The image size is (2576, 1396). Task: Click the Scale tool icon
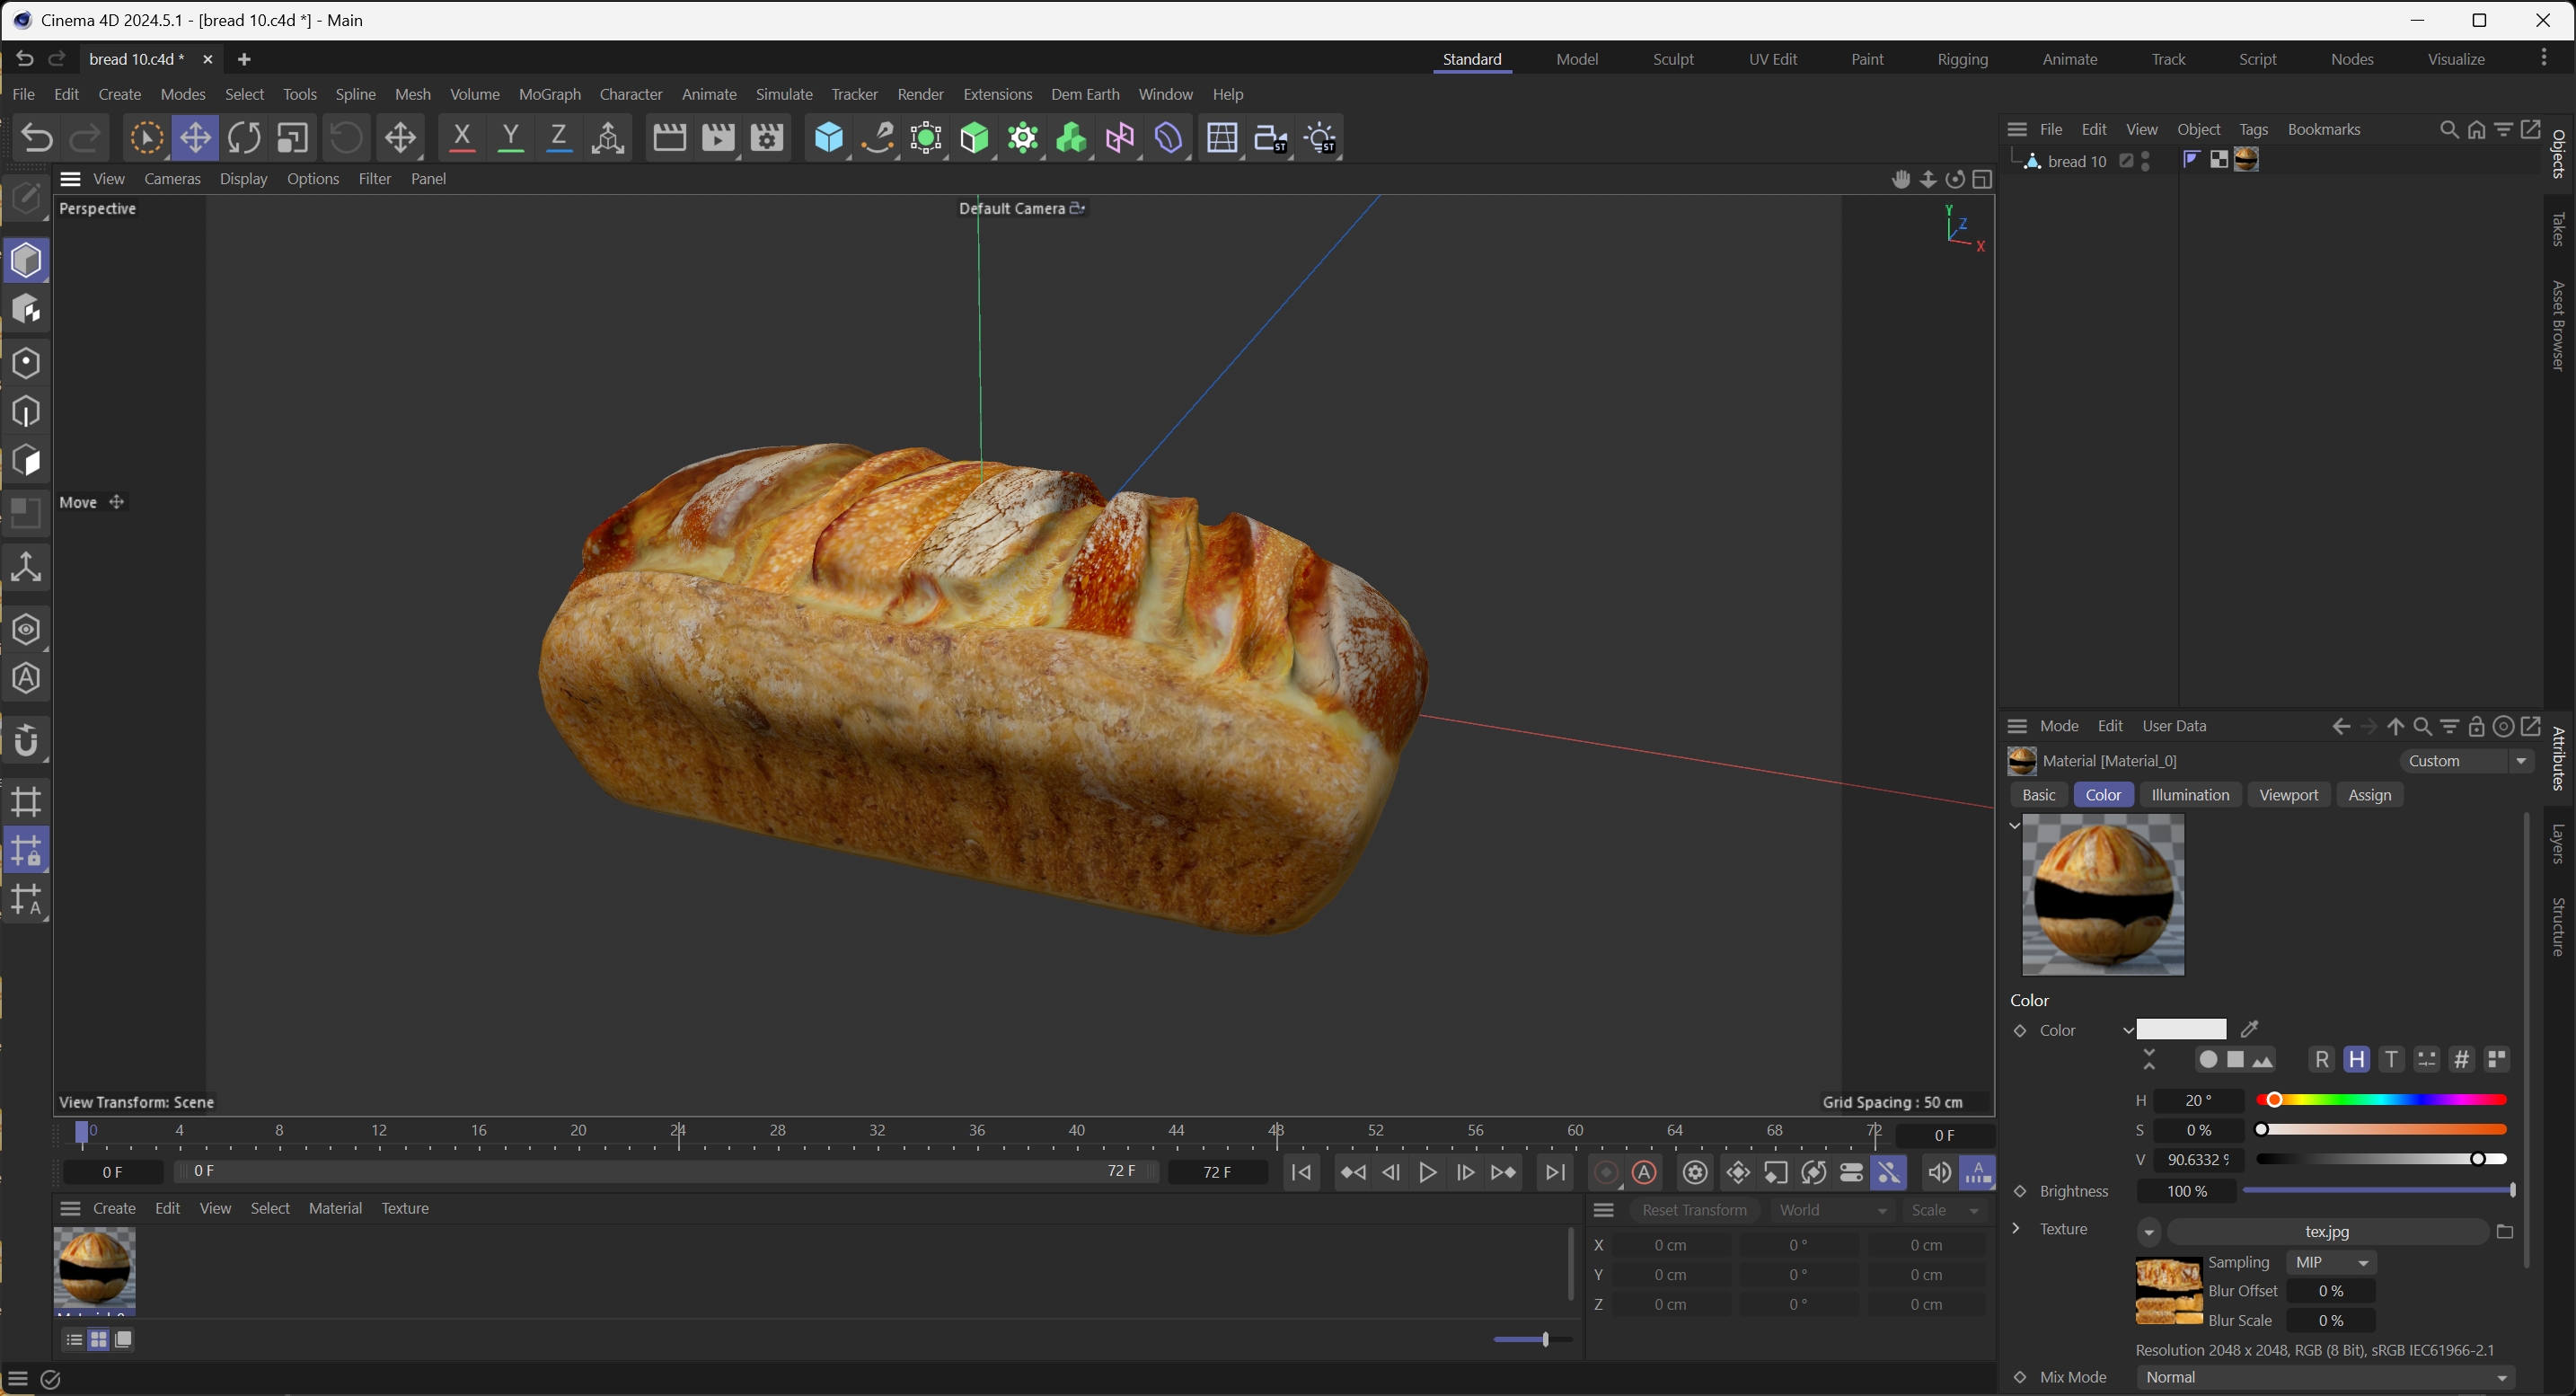tap(292, 138)
